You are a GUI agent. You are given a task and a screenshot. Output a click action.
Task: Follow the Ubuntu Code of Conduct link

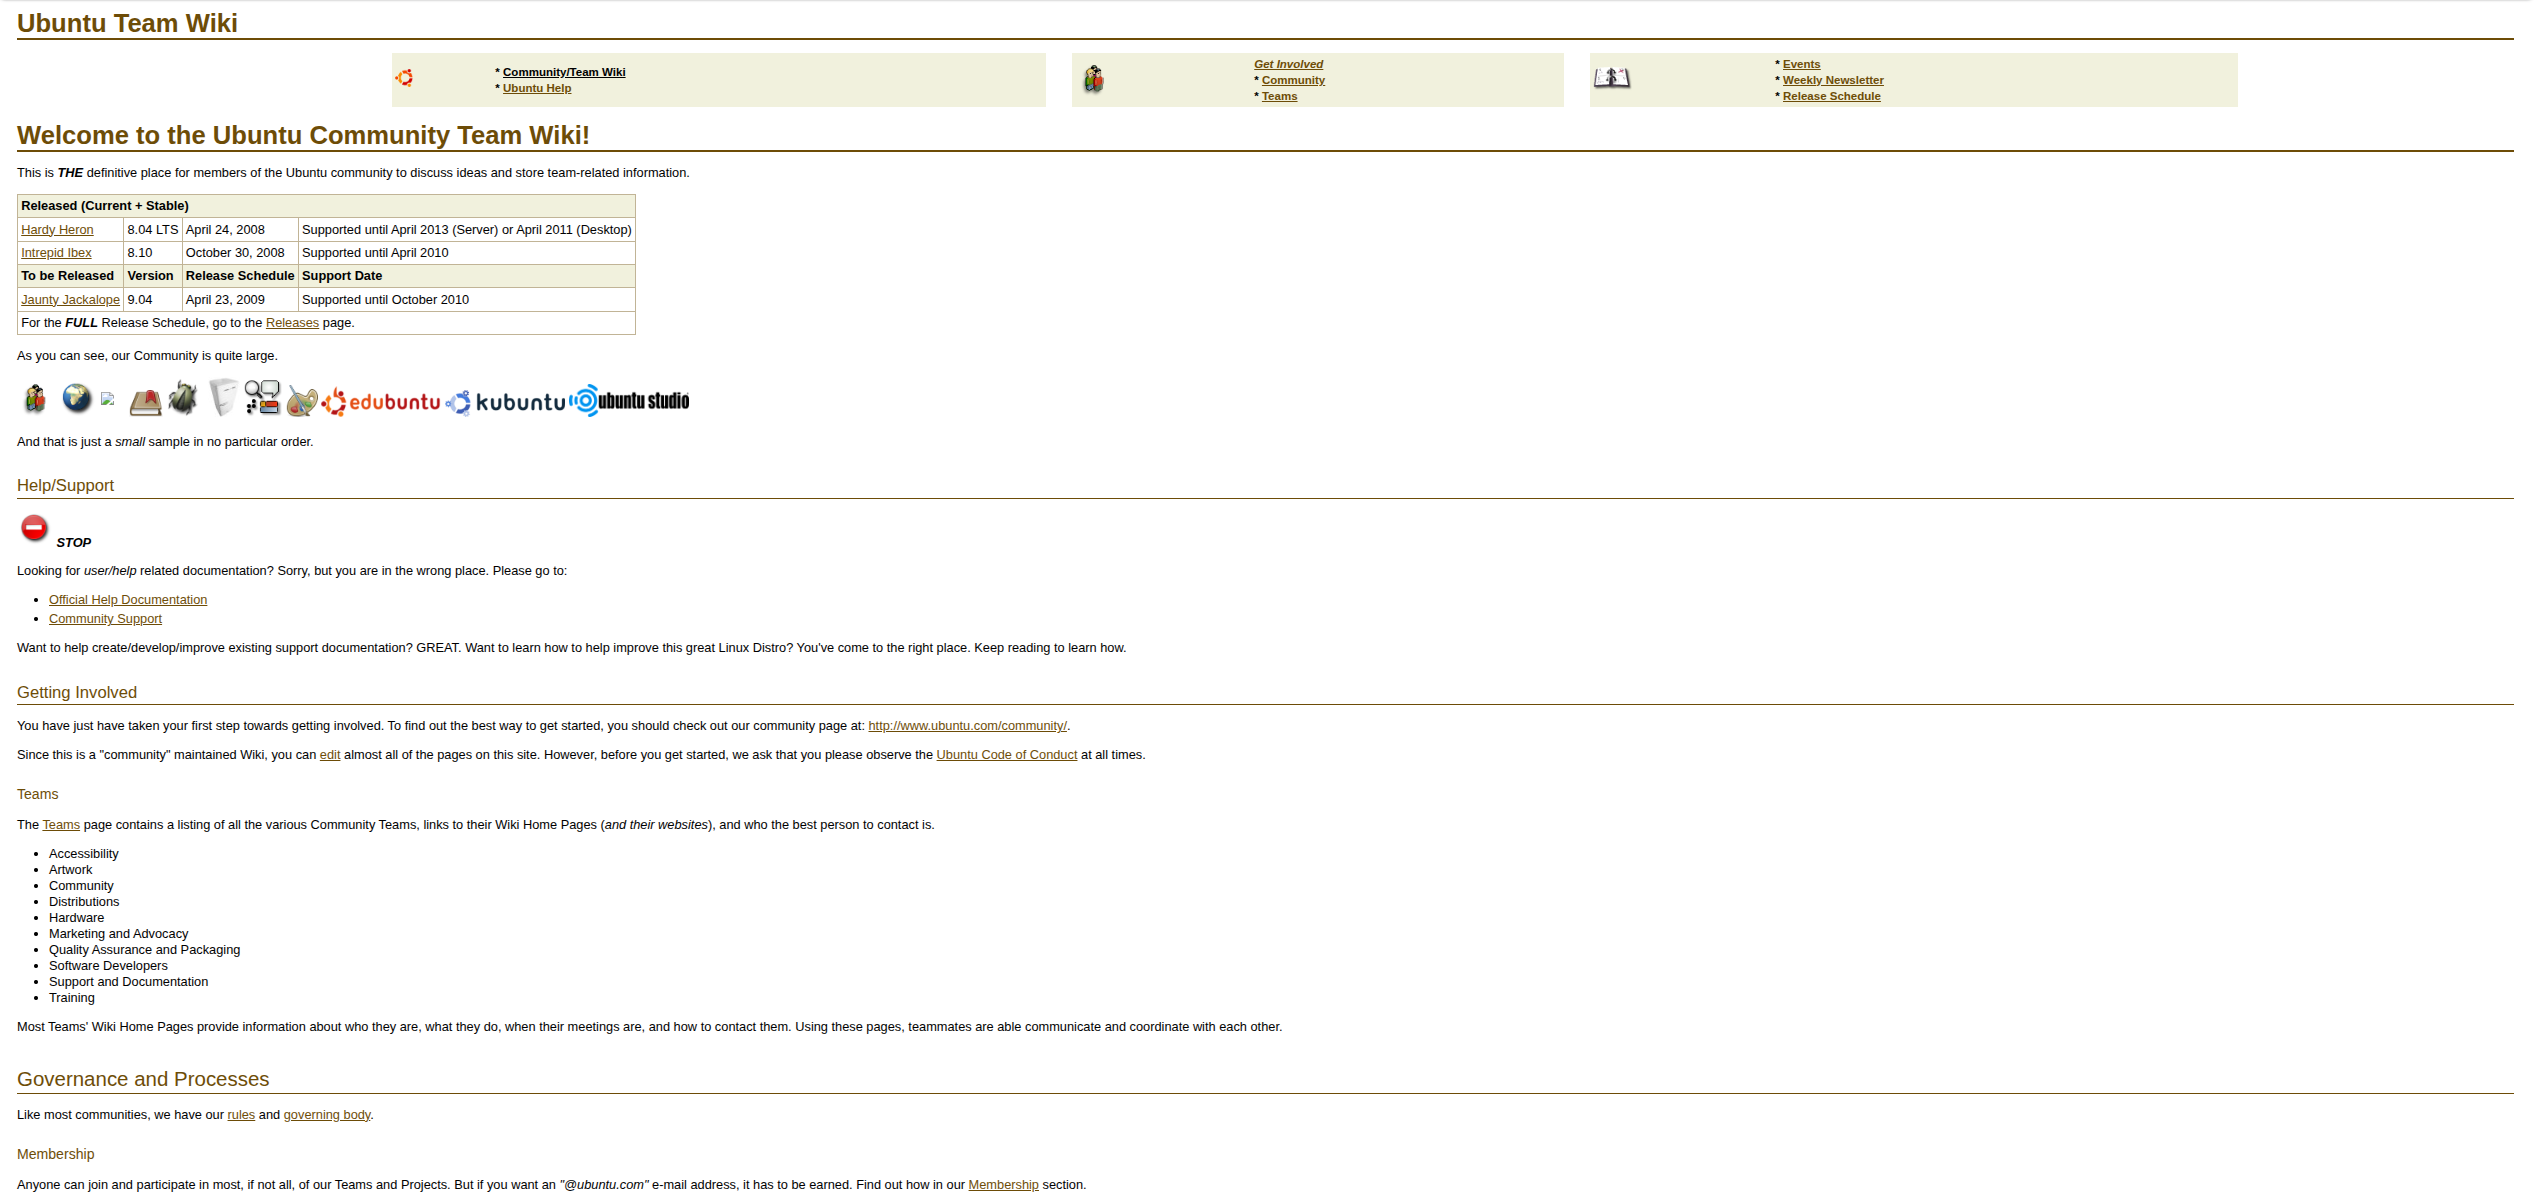point(1006,755)
